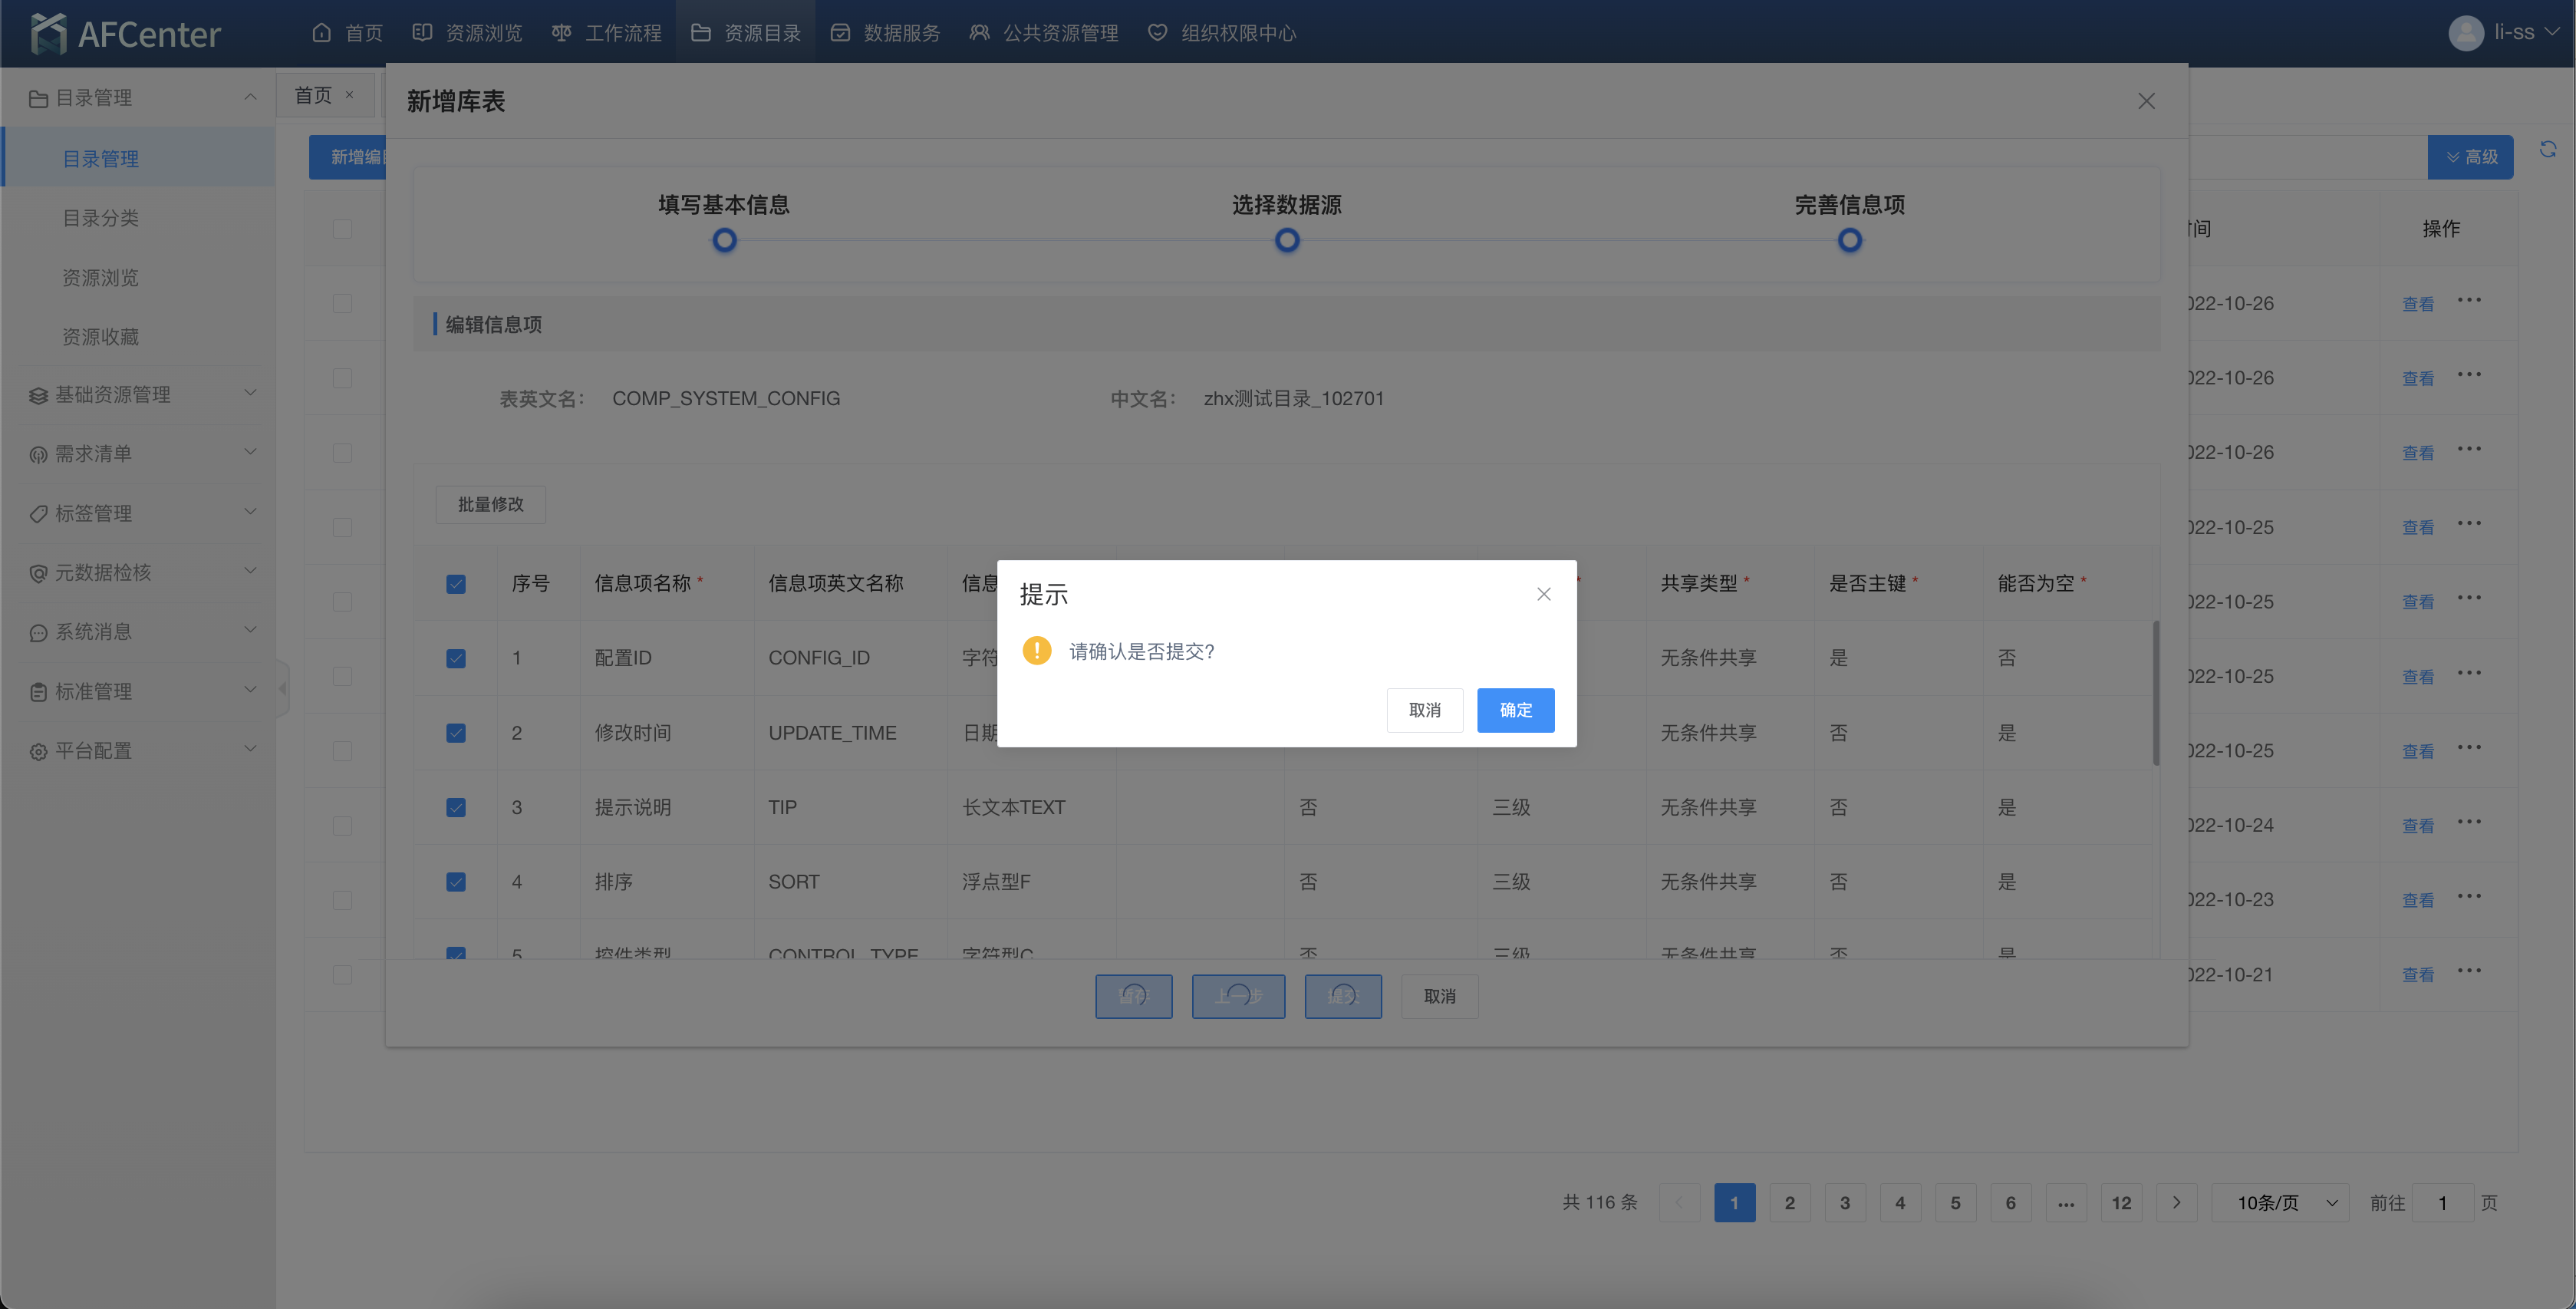Image resolution: width=2576 pixels, height=1309 pixels.
Task: Click the 数据服务 icon in the top nav
Action: tap(840, 33)
